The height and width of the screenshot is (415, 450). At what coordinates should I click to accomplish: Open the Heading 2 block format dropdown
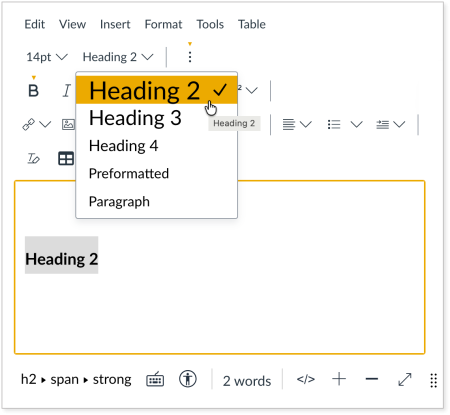tap(118, 57)
